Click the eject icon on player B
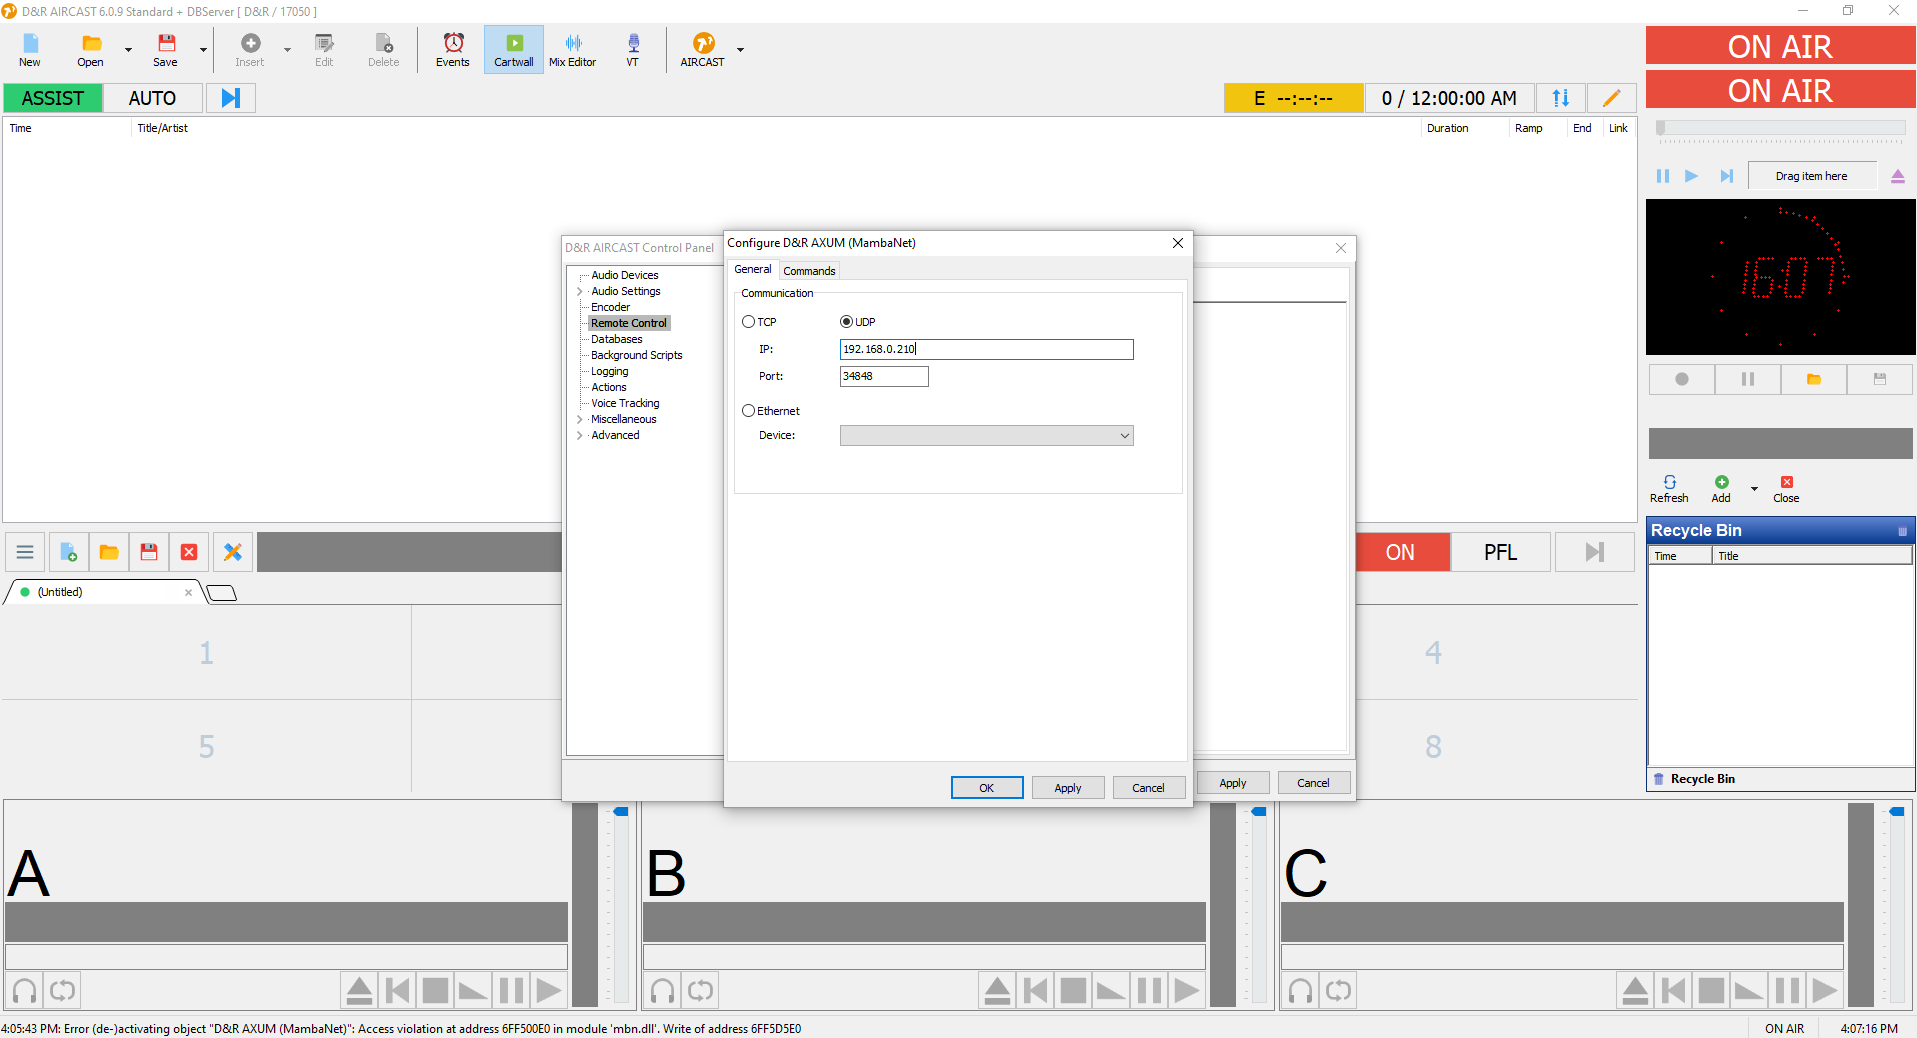The image size is (1917, 1038). click(997, 991)
